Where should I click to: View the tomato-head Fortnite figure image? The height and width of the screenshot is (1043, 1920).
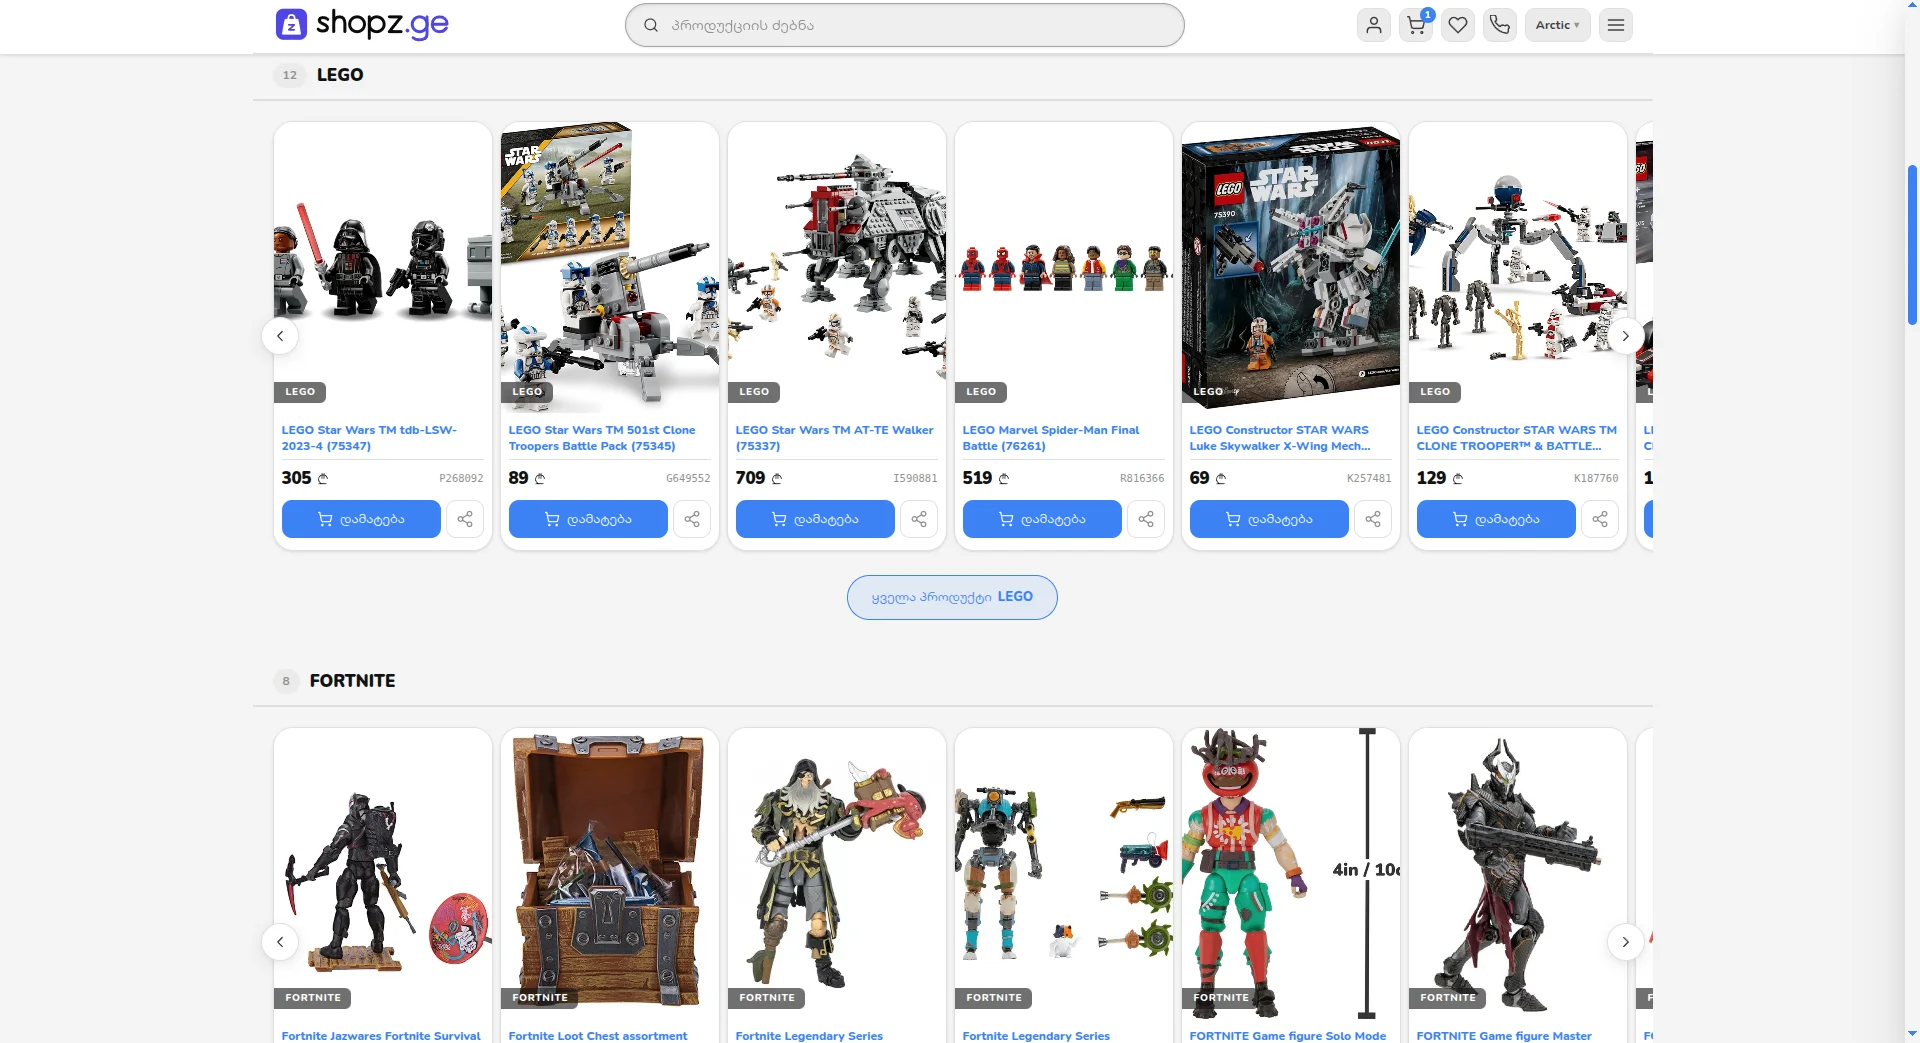[x=1291, y=872]
